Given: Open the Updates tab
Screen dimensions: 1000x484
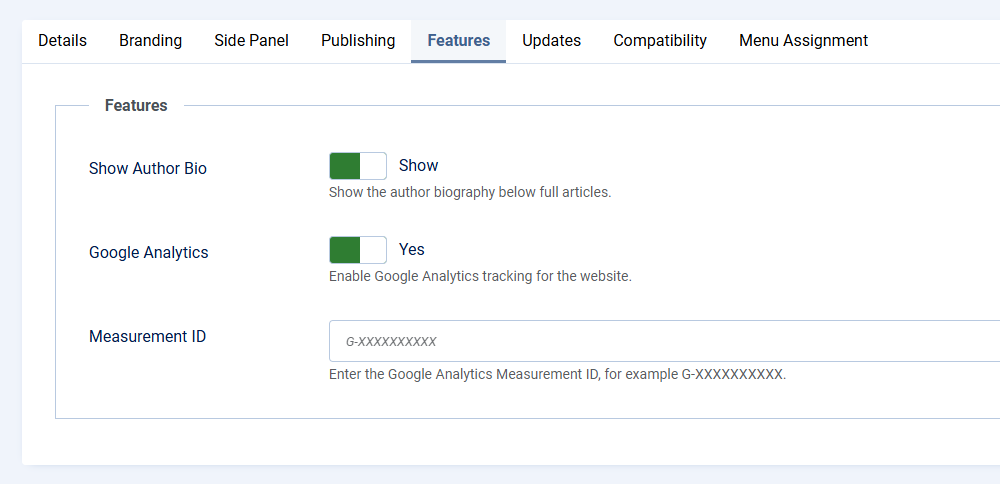Looking at the screenshot, I should coord(552,41).
